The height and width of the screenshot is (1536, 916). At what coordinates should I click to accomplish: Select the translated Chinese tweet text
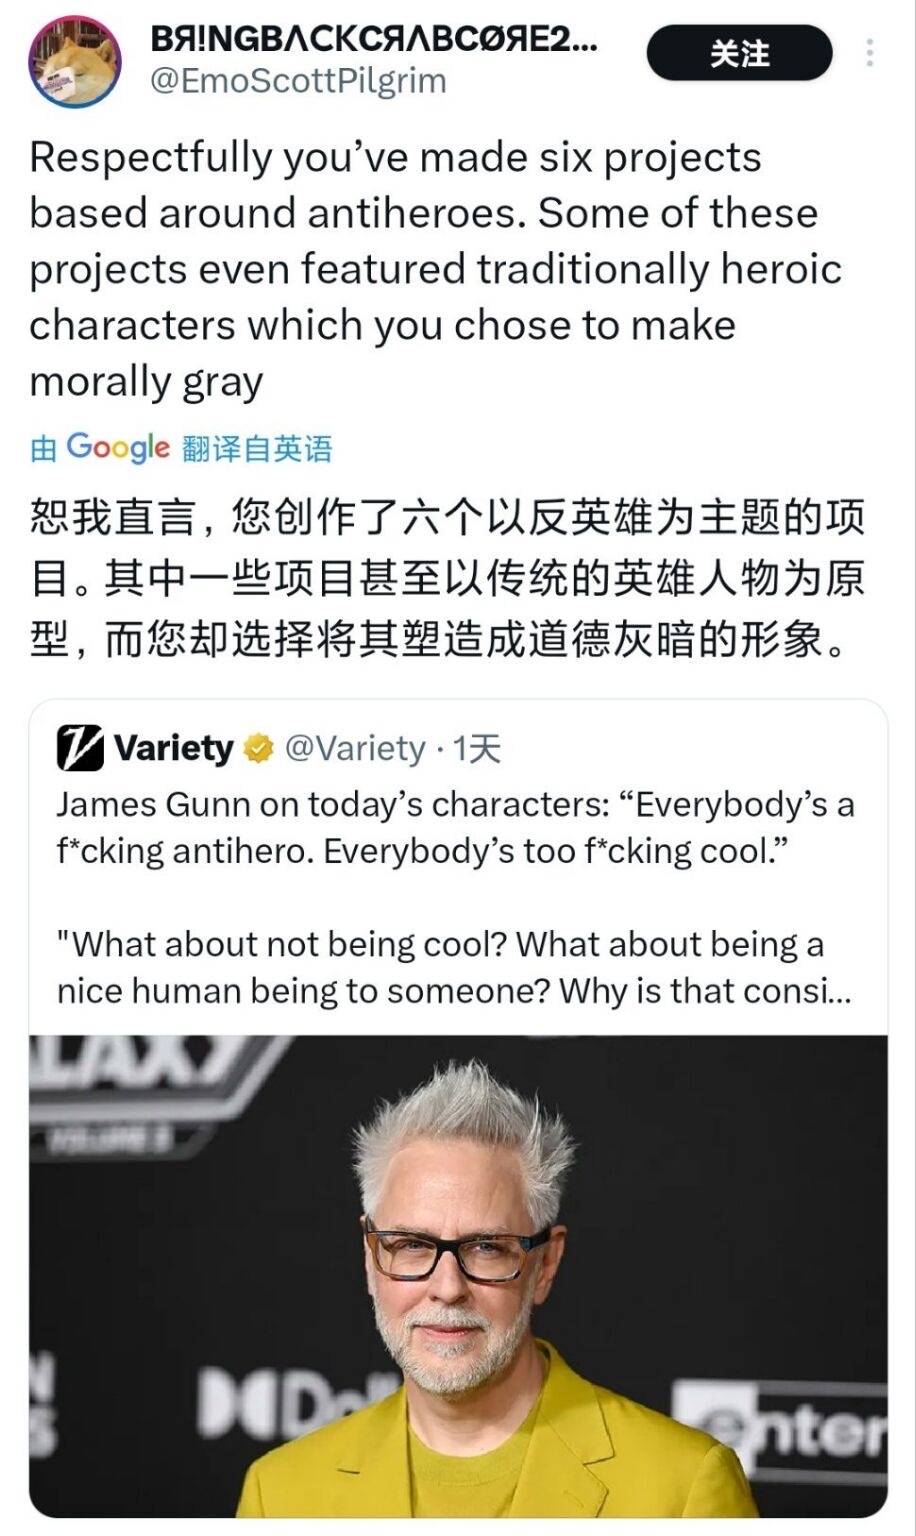447,579
